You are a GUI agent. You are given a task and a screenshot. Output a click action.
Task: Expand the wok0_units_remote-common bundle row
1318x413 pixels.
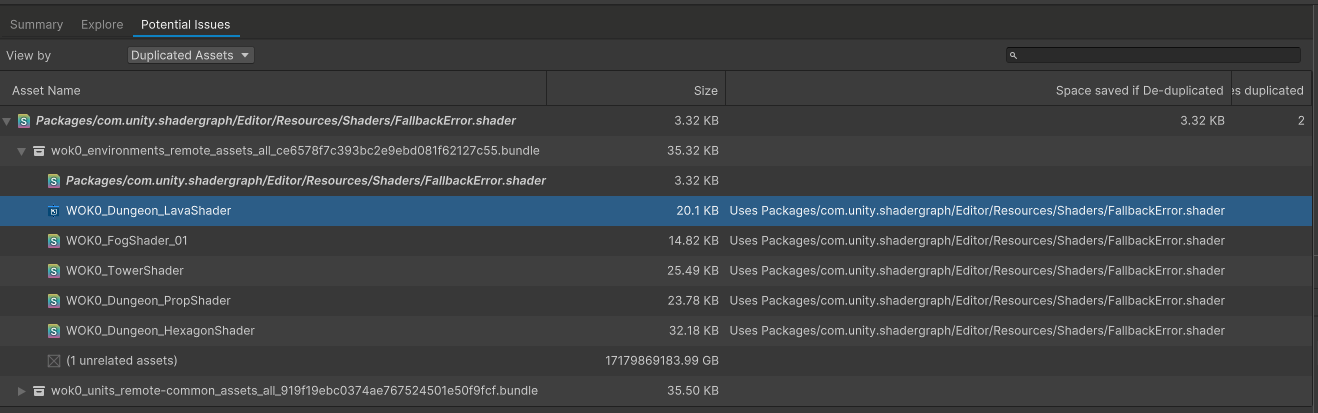click(22, 391)
